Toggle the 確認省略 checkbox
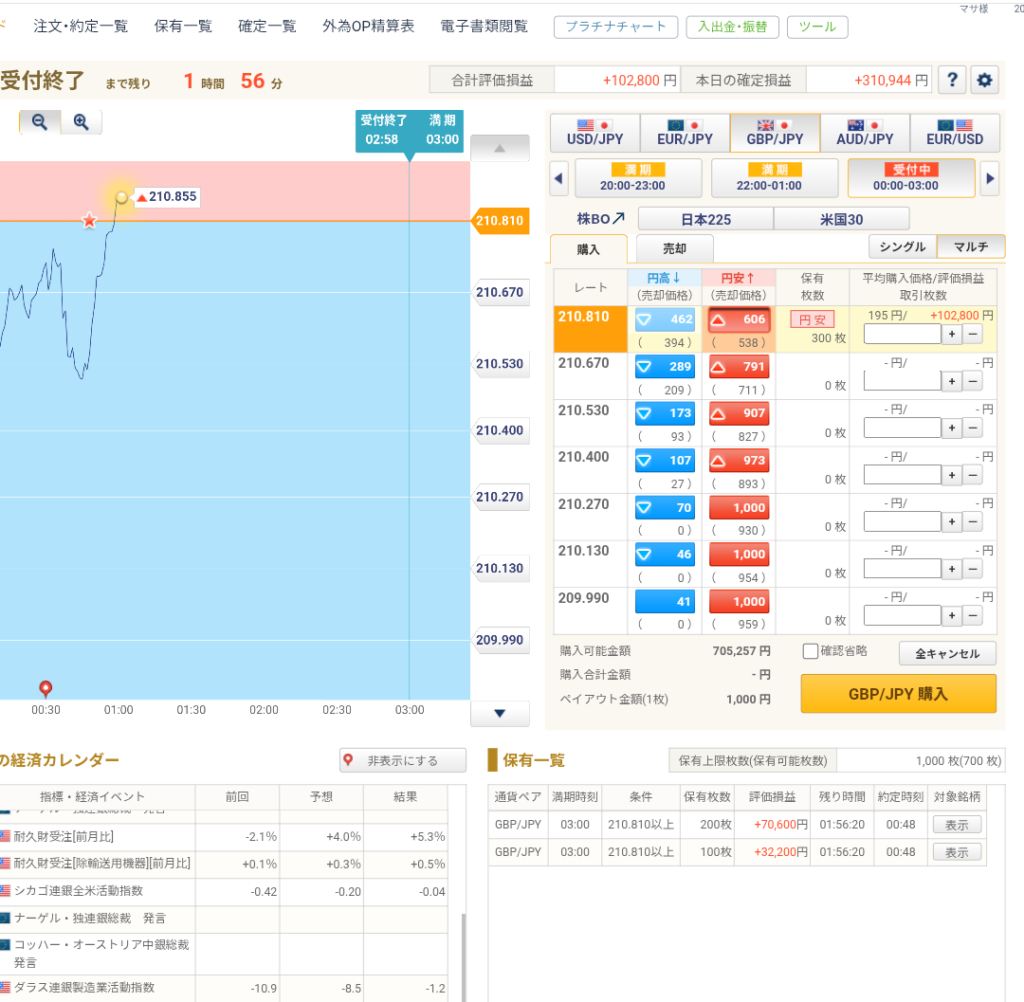 click(x=811, y=652)
